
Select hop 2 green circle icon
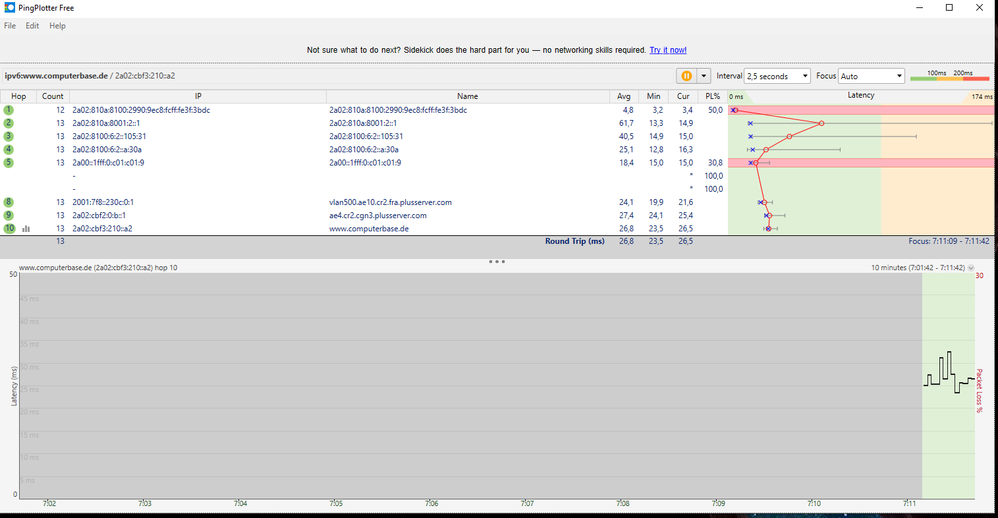[8, 123]
